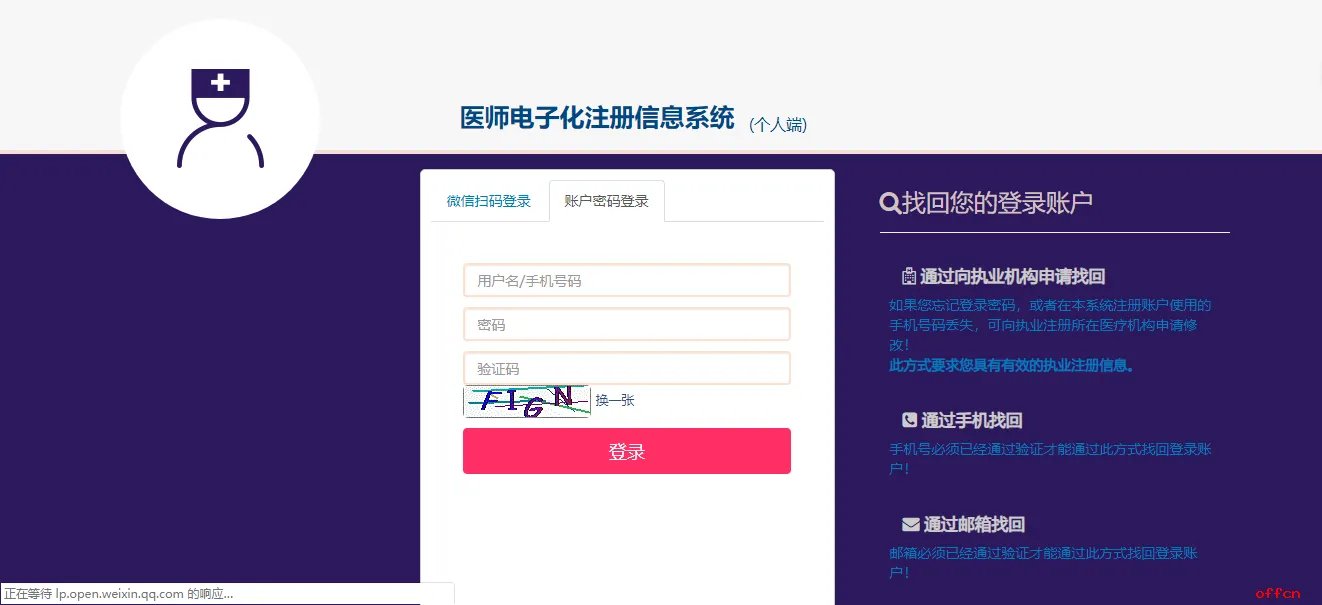1322x605 pixels.
Task: Switch to the 微信扫码登录 tab
Action: pos(488,201)
